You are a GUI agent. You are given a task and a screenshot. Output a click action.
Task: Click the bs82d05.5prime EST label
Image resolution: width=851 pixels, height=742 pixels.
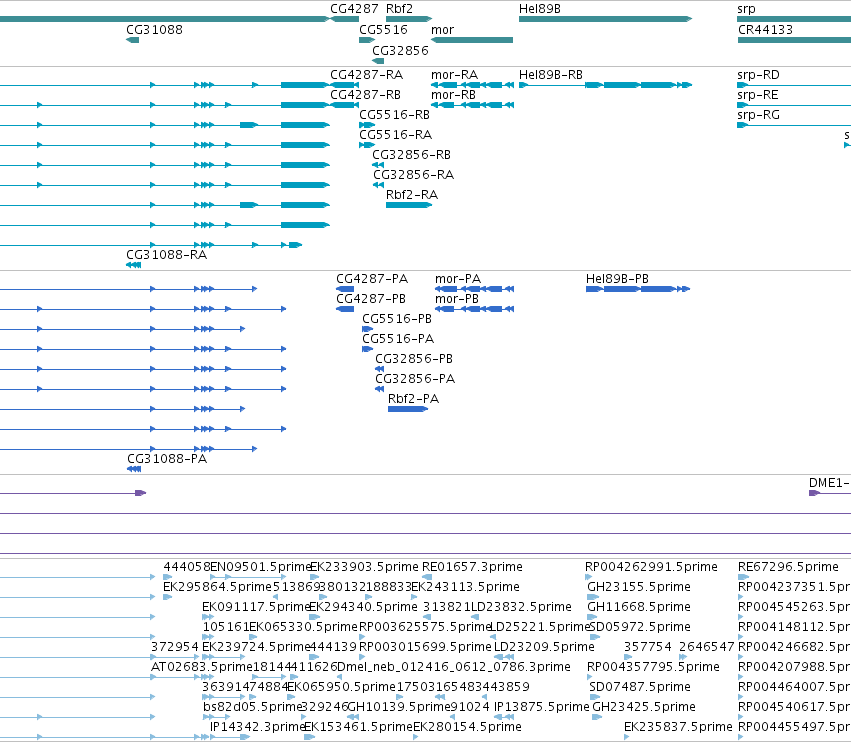click(252, 707)
